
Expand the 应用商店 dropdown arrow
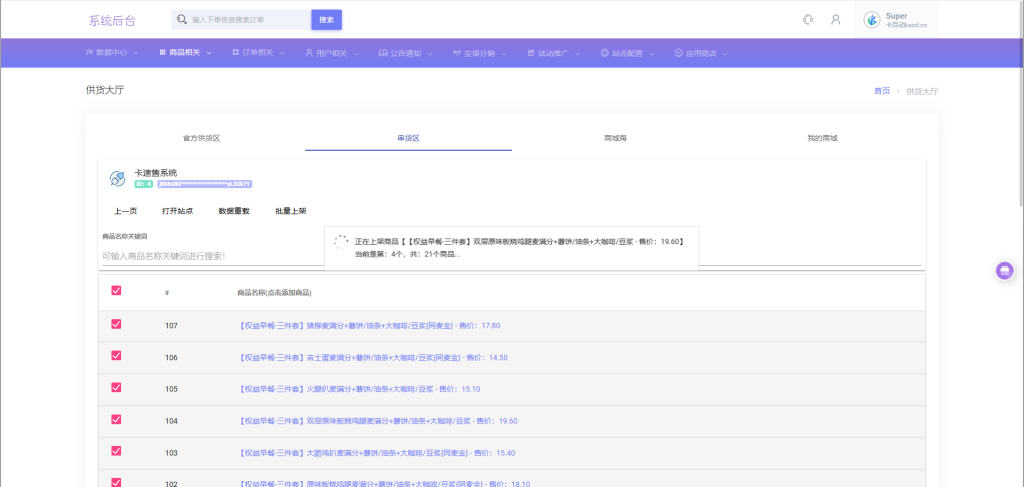tap(725, 54)
